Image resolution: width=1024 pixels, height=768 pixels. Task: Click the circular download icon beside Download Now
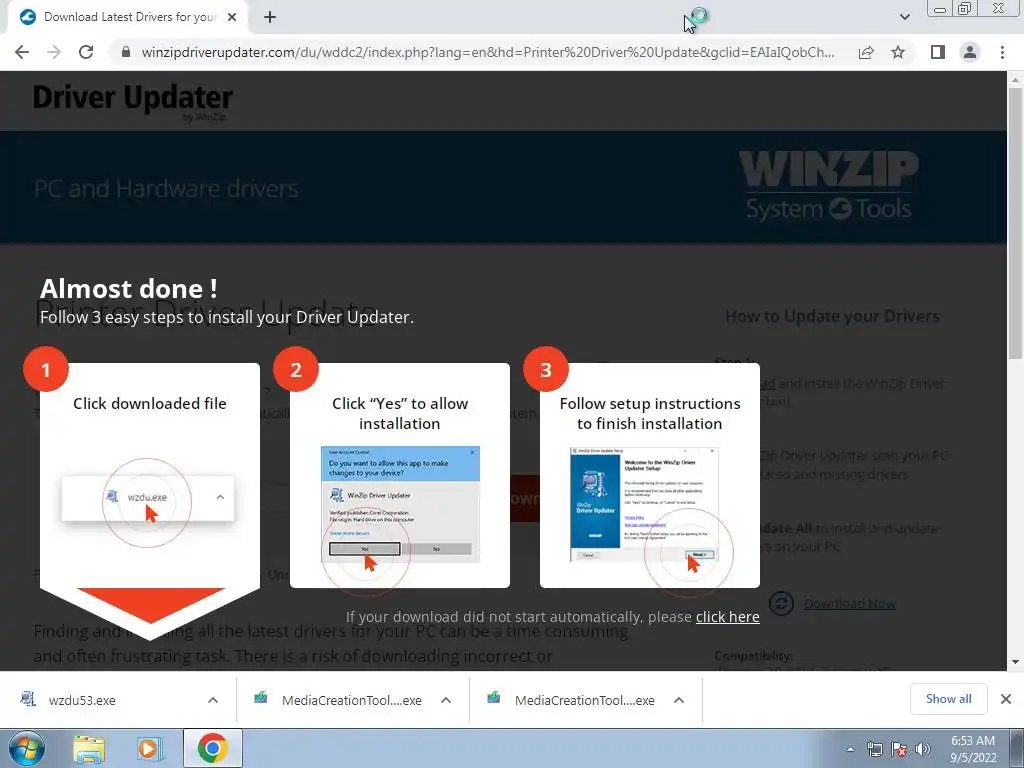[x=781, y=603]
